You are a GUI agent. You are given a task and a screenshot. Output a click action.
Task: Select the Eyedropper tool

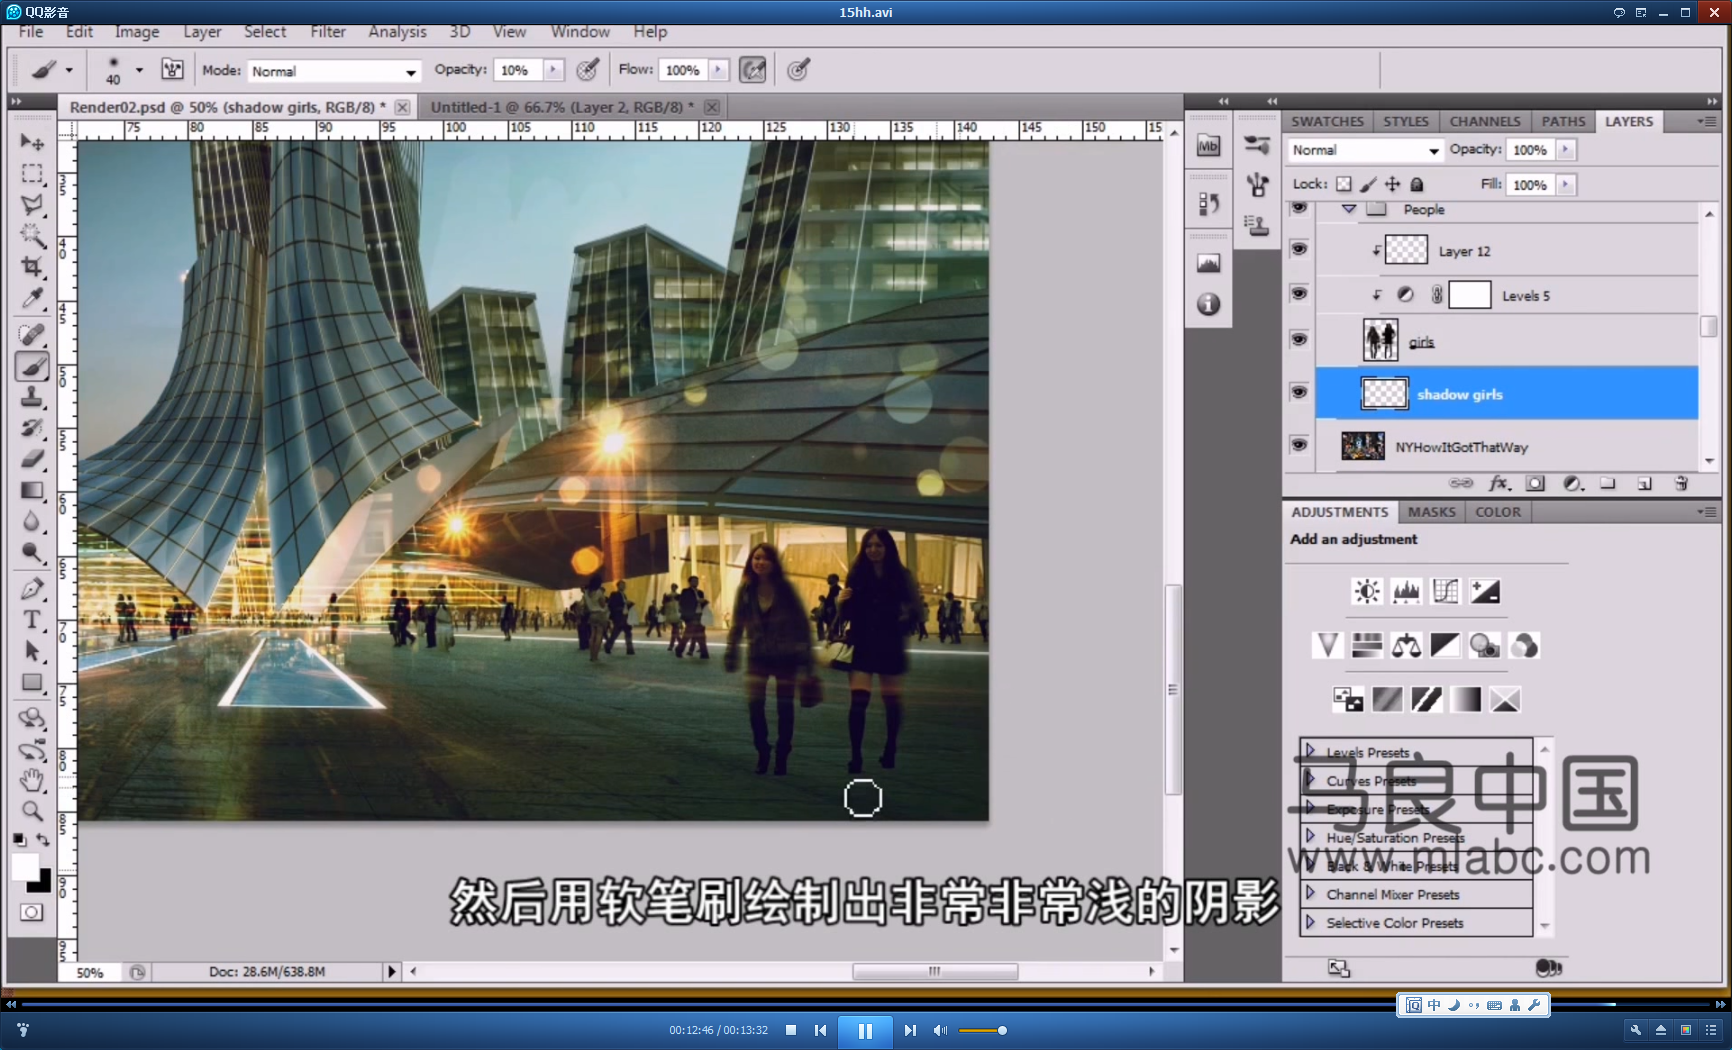point(31,298)
